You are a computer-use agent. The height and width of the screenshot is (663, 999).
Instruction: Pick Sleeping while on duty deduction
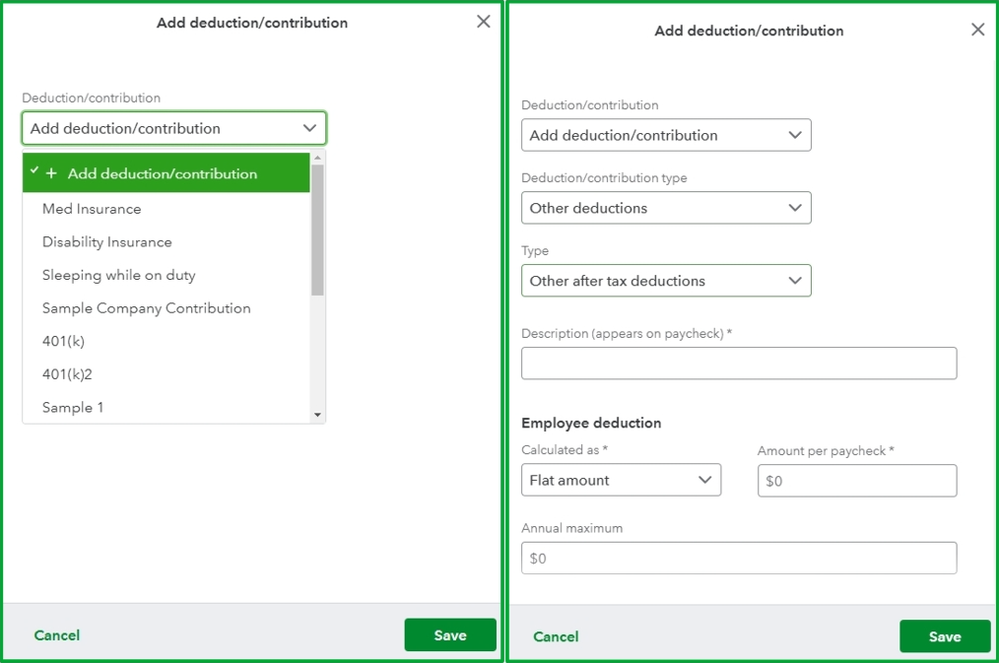click(x=119, y=275)
